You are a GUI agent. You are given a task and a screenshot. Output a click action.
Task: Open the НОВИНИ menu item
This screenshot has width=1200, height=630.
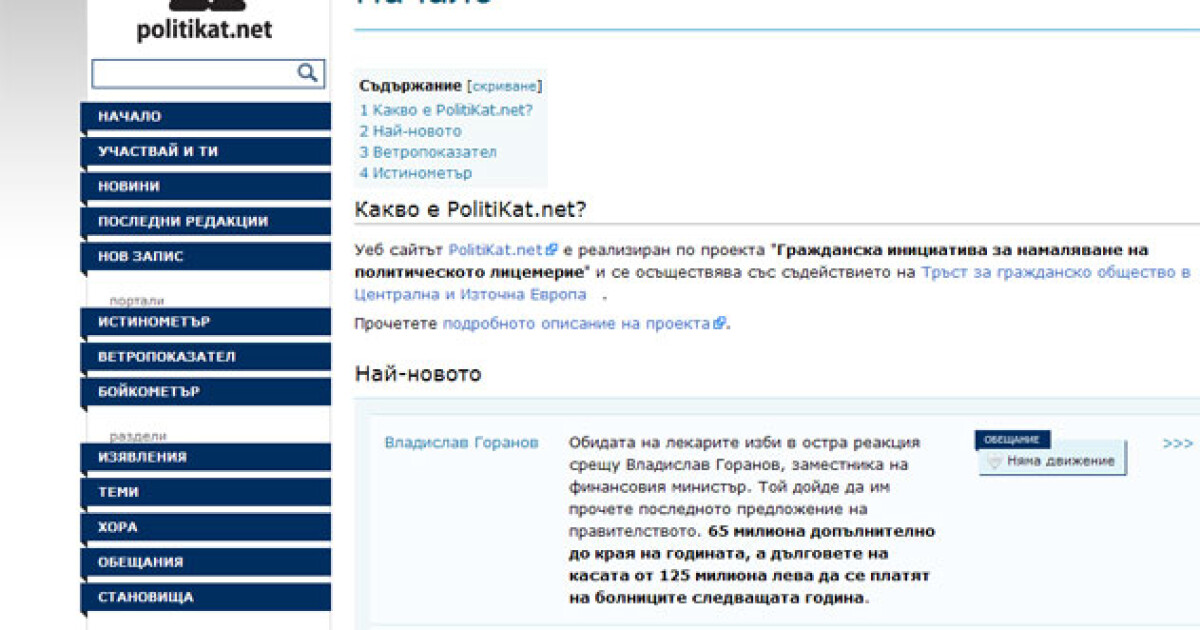205,187
